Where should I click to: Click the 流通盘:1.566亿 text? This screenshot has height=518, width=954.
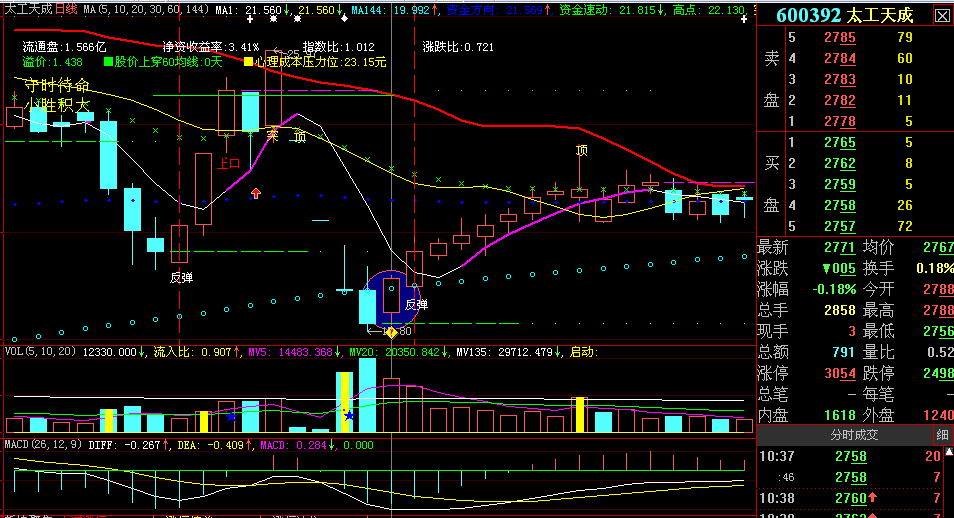point(64,47)
